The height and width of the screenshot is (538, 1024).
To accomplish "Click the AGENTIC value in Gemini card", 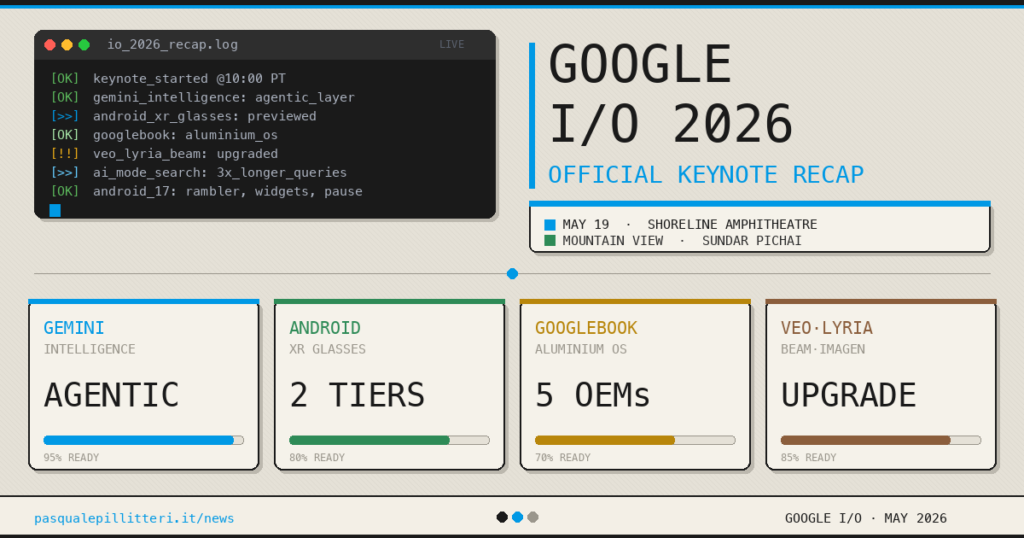I will point(111,396).
